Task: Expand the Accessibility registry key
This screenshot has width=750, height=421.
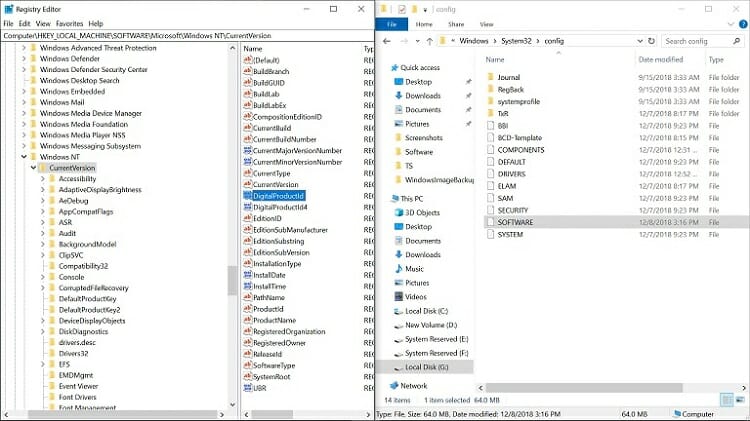Action: [x=42, y=179]
